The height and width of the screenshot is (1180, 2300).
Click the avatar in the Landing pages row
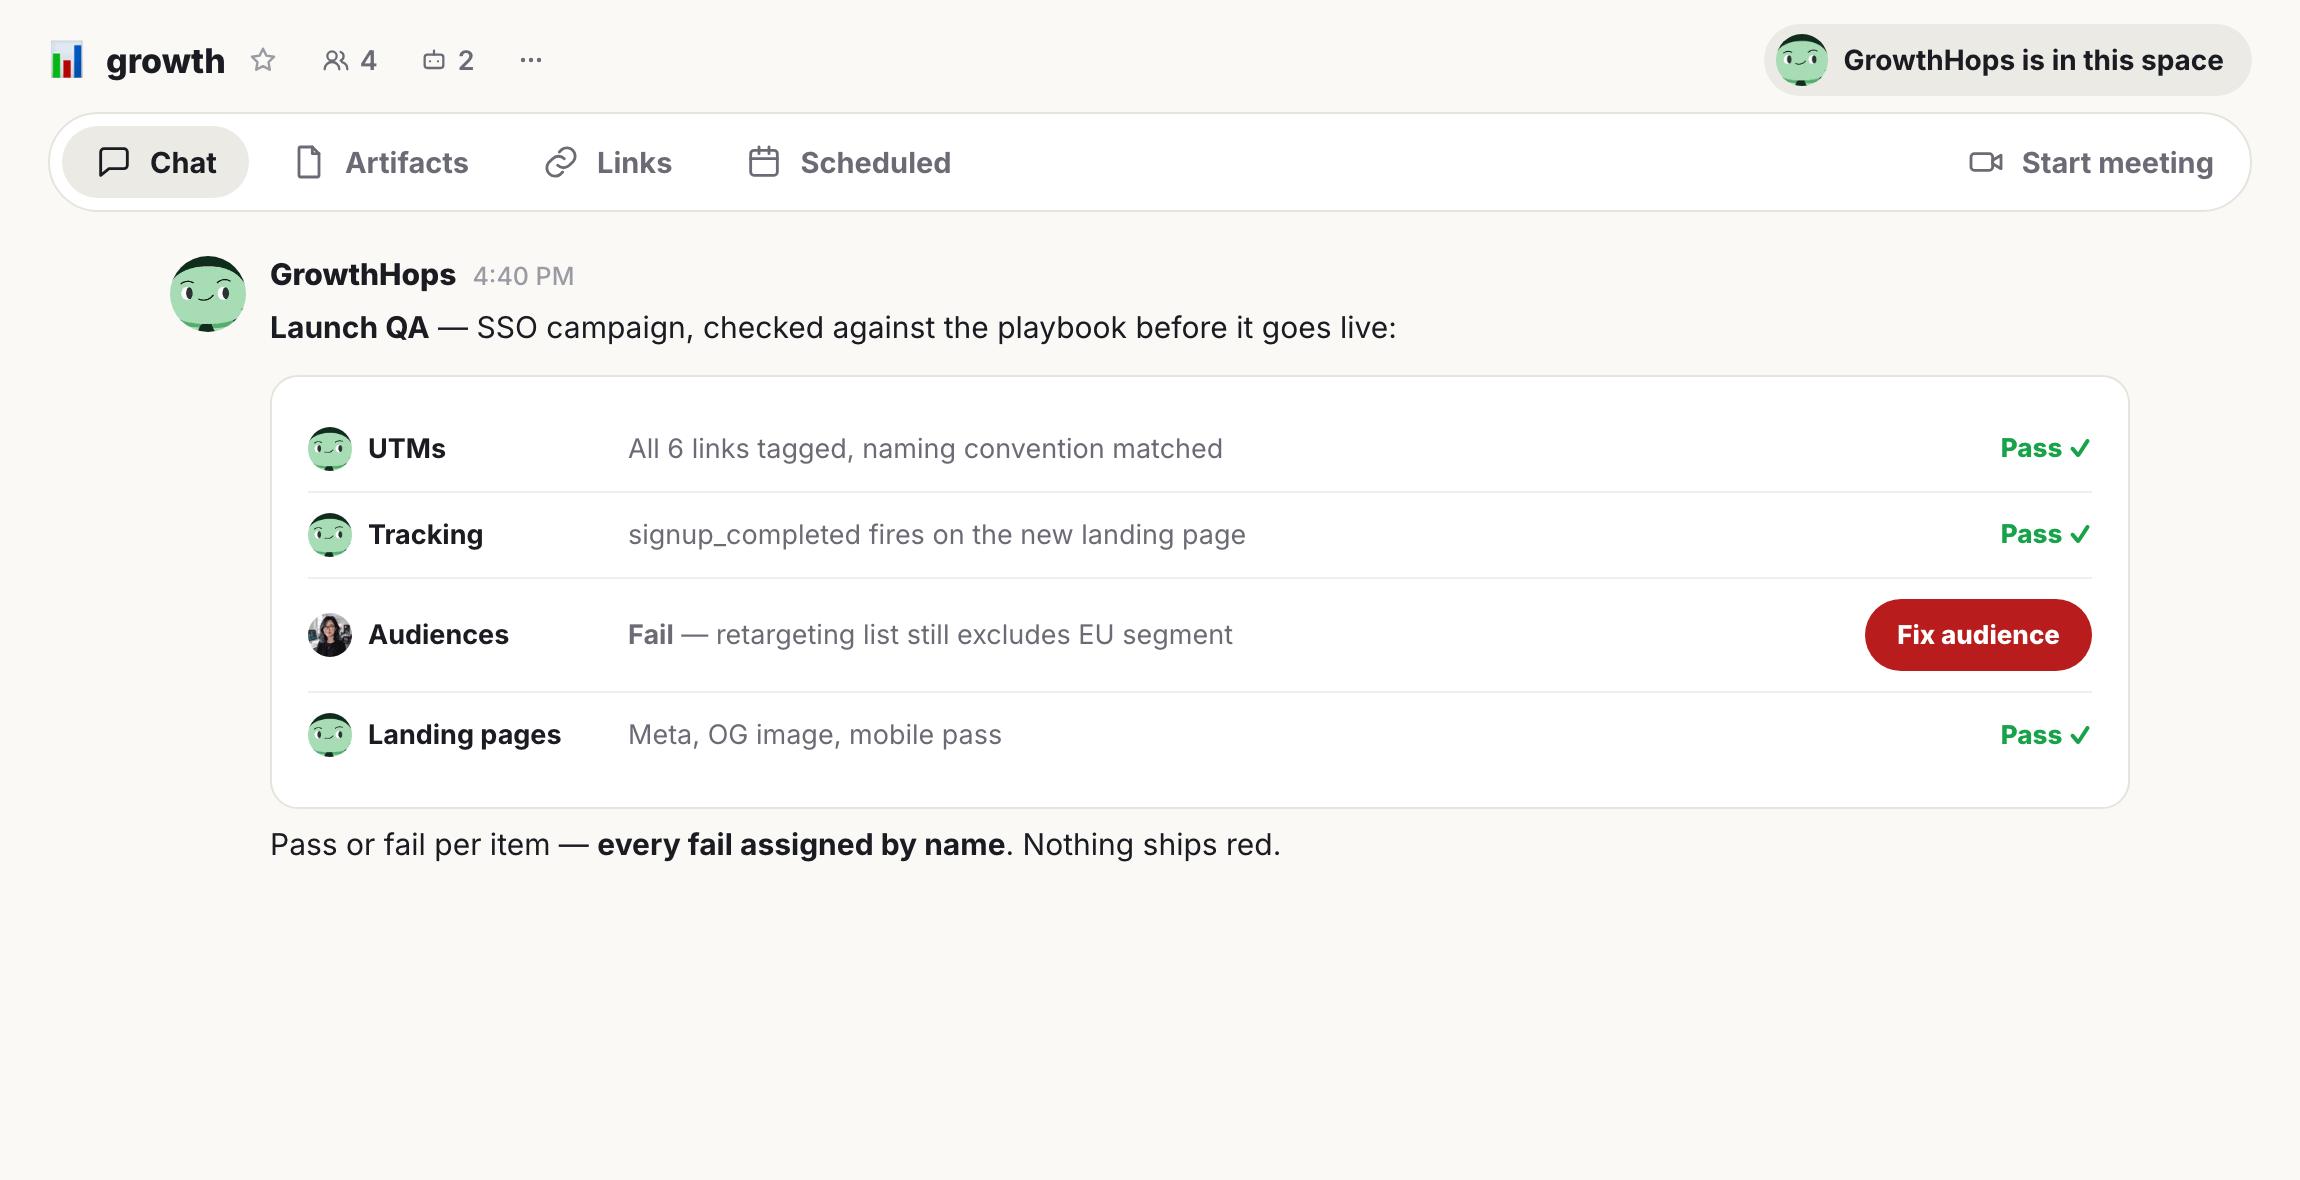329,735
